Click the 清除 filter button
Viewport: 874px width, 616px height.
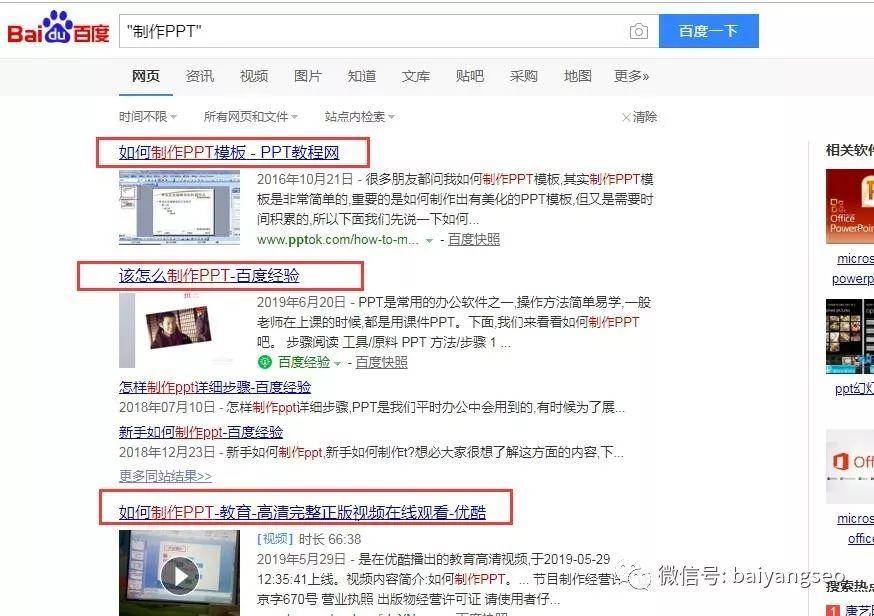[x=639, y=117]
